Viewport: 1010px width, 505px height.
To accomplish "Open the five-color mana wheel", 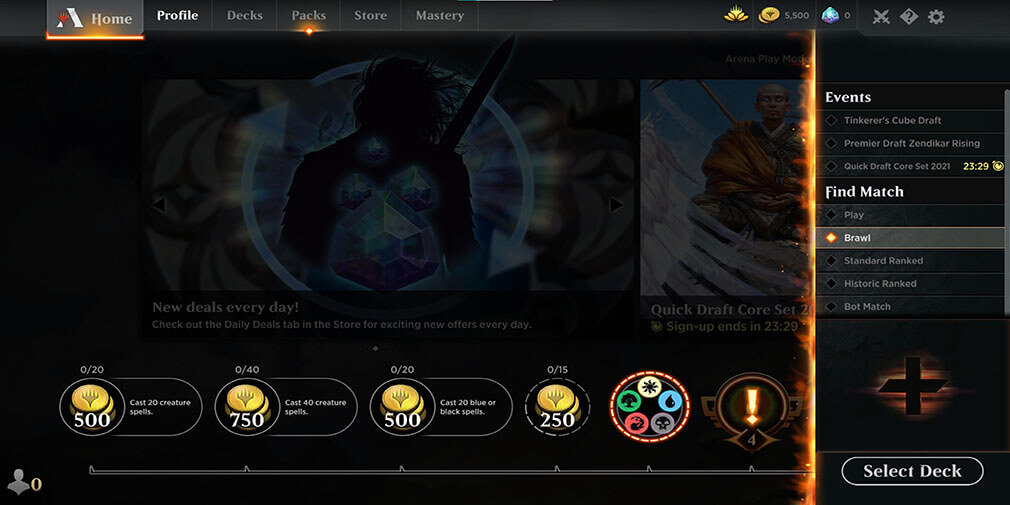I will 650,406.
